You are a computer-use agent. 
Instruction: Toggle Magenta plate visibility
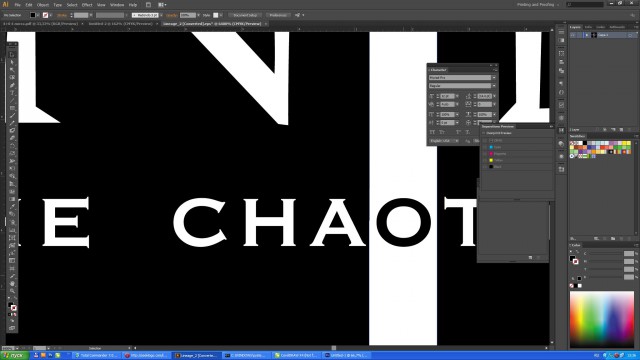click(x=485, y=153)
